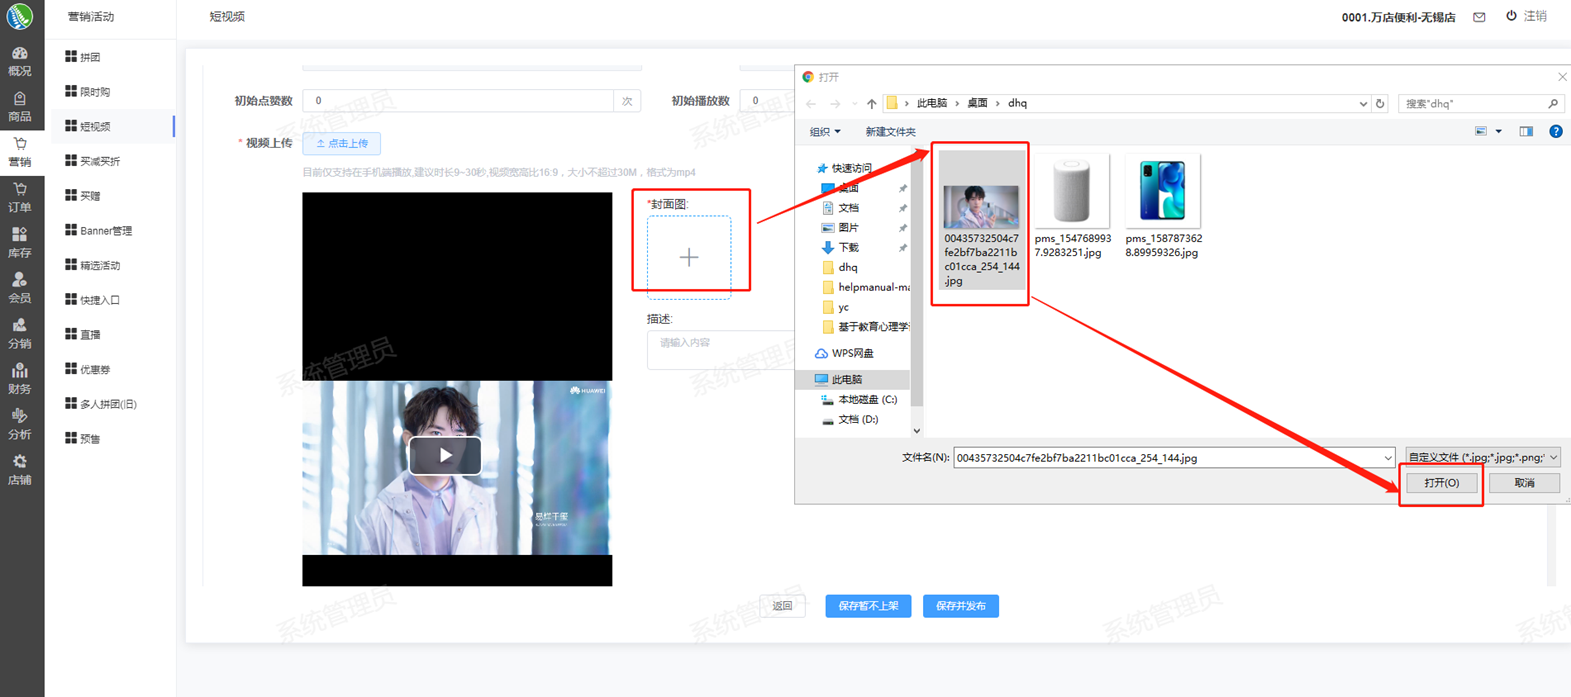This screenshot has height=697, width=1571.
Task: Open the 店铺 store settings section
Action: pos(20,470)
